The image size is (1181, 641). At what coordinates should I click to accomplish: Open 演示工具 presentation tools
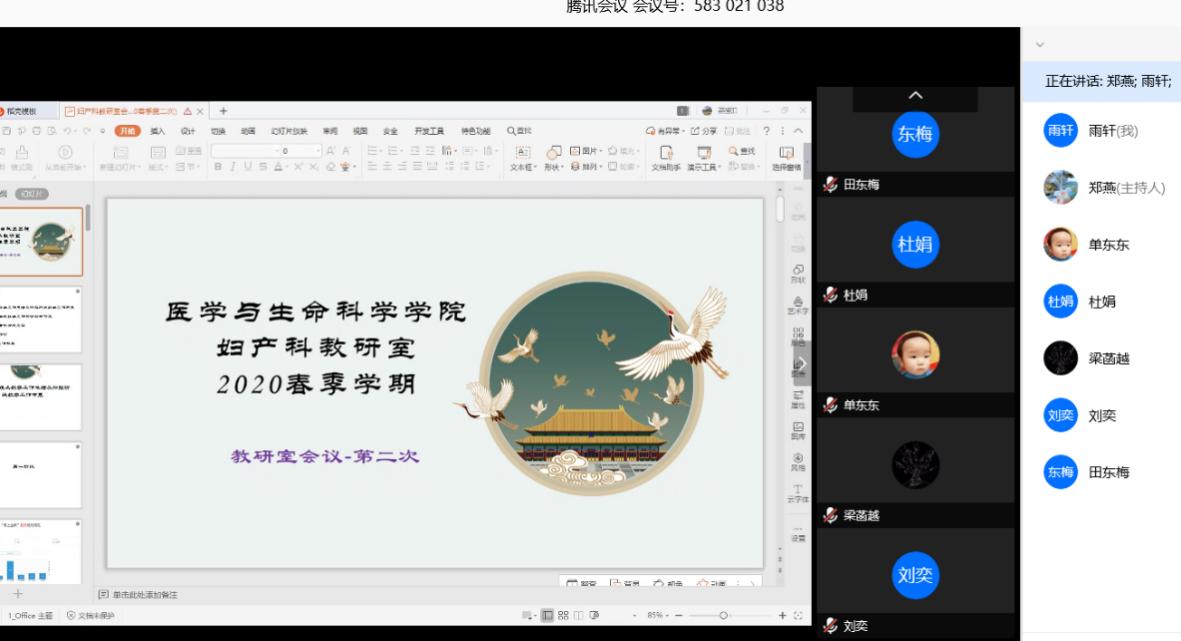point(703,157)
